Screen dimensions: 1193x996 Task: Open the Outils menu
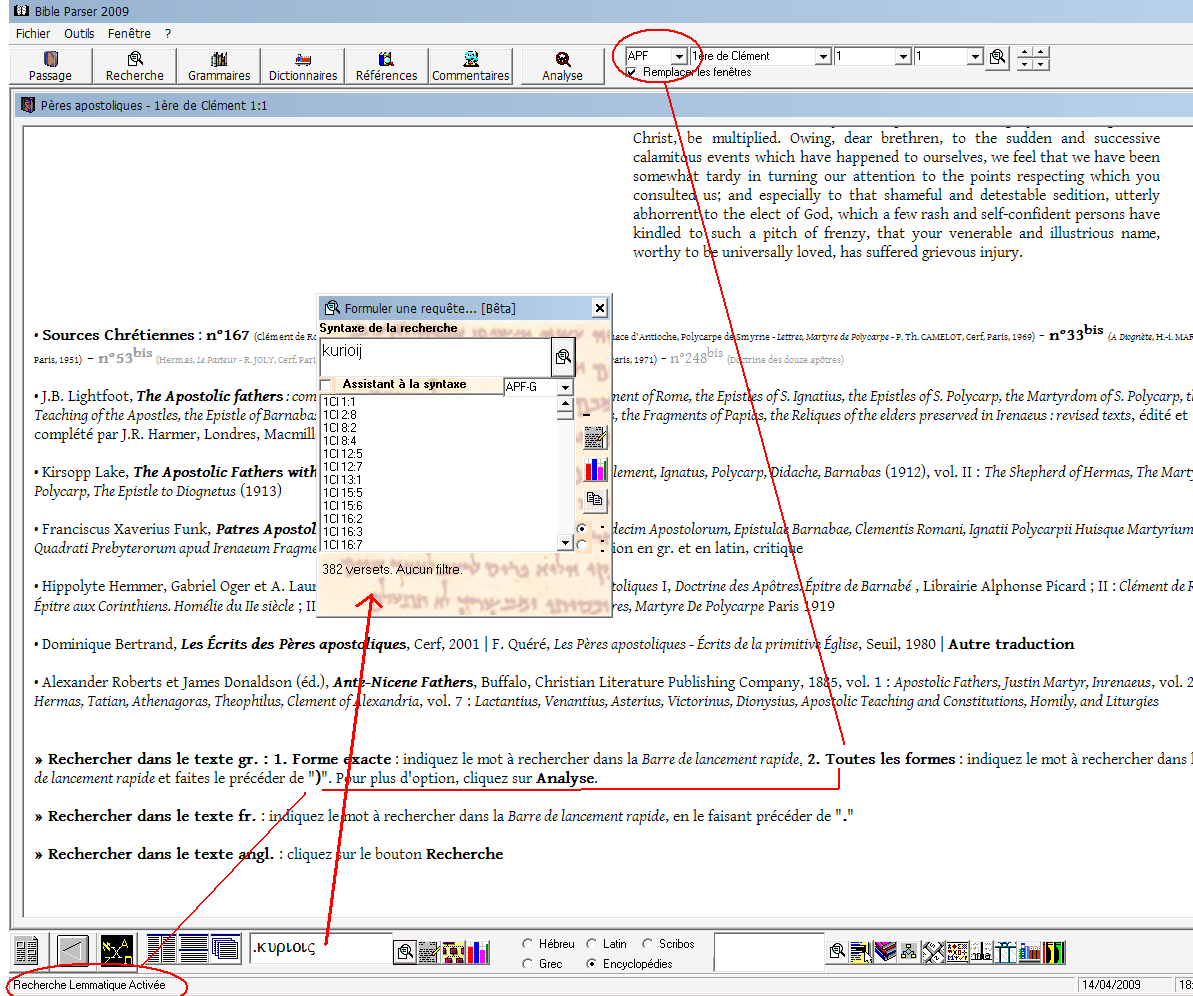tap(79, 33)
